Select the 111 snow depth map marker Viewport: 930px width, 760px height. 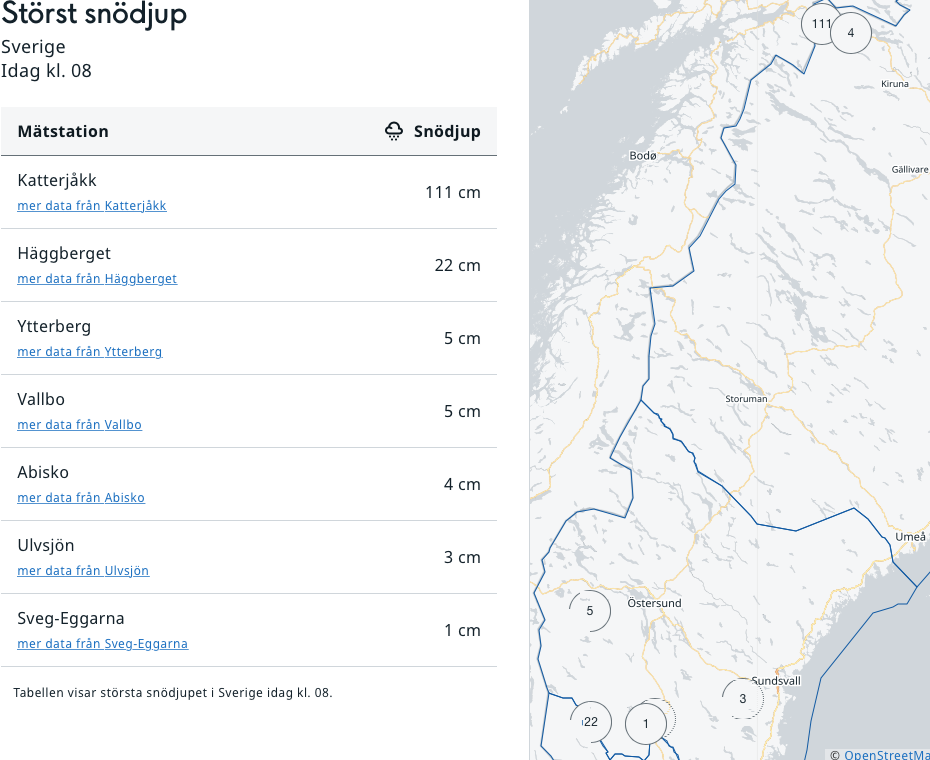click(x=820, y=24)
